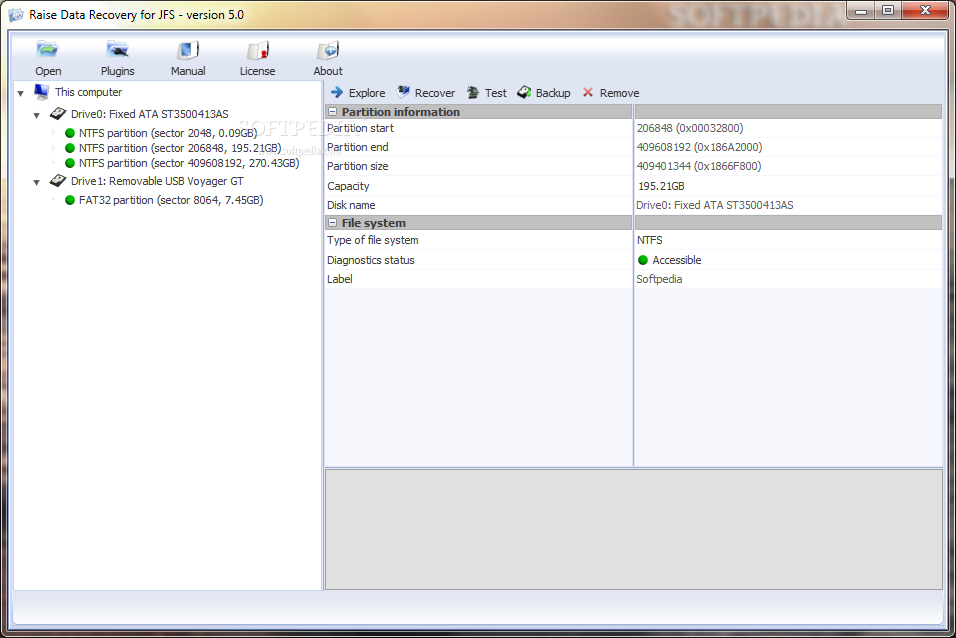Image resolution: width=956 pixels, height=638 pixels.
Task: Collapse the Drive0 tree node
Action: point(37,115)
